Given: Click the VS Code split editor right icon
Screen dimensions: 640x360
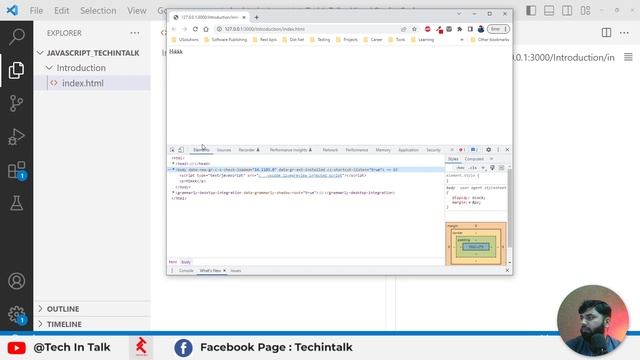Looking at the screenshot, I should (606, 33).
